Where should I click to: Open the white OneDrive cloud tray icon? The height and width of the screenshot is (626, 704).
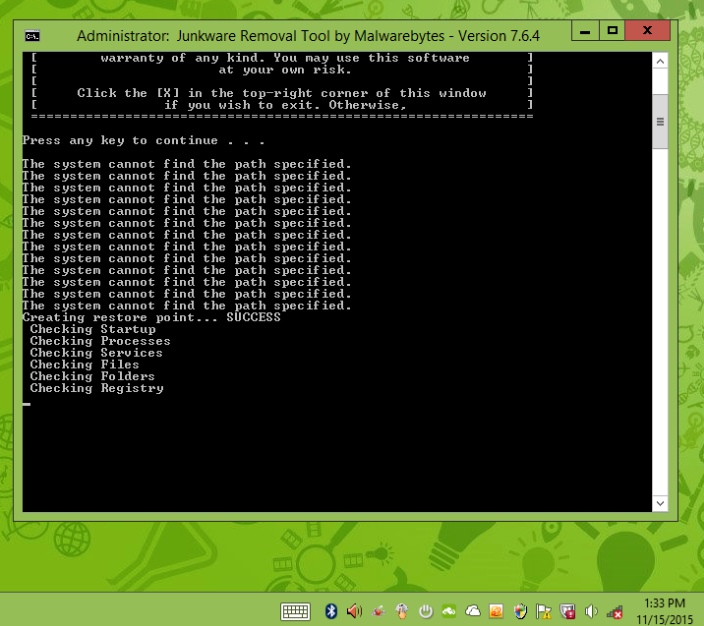pyautogui.click(x=473, y=611)
